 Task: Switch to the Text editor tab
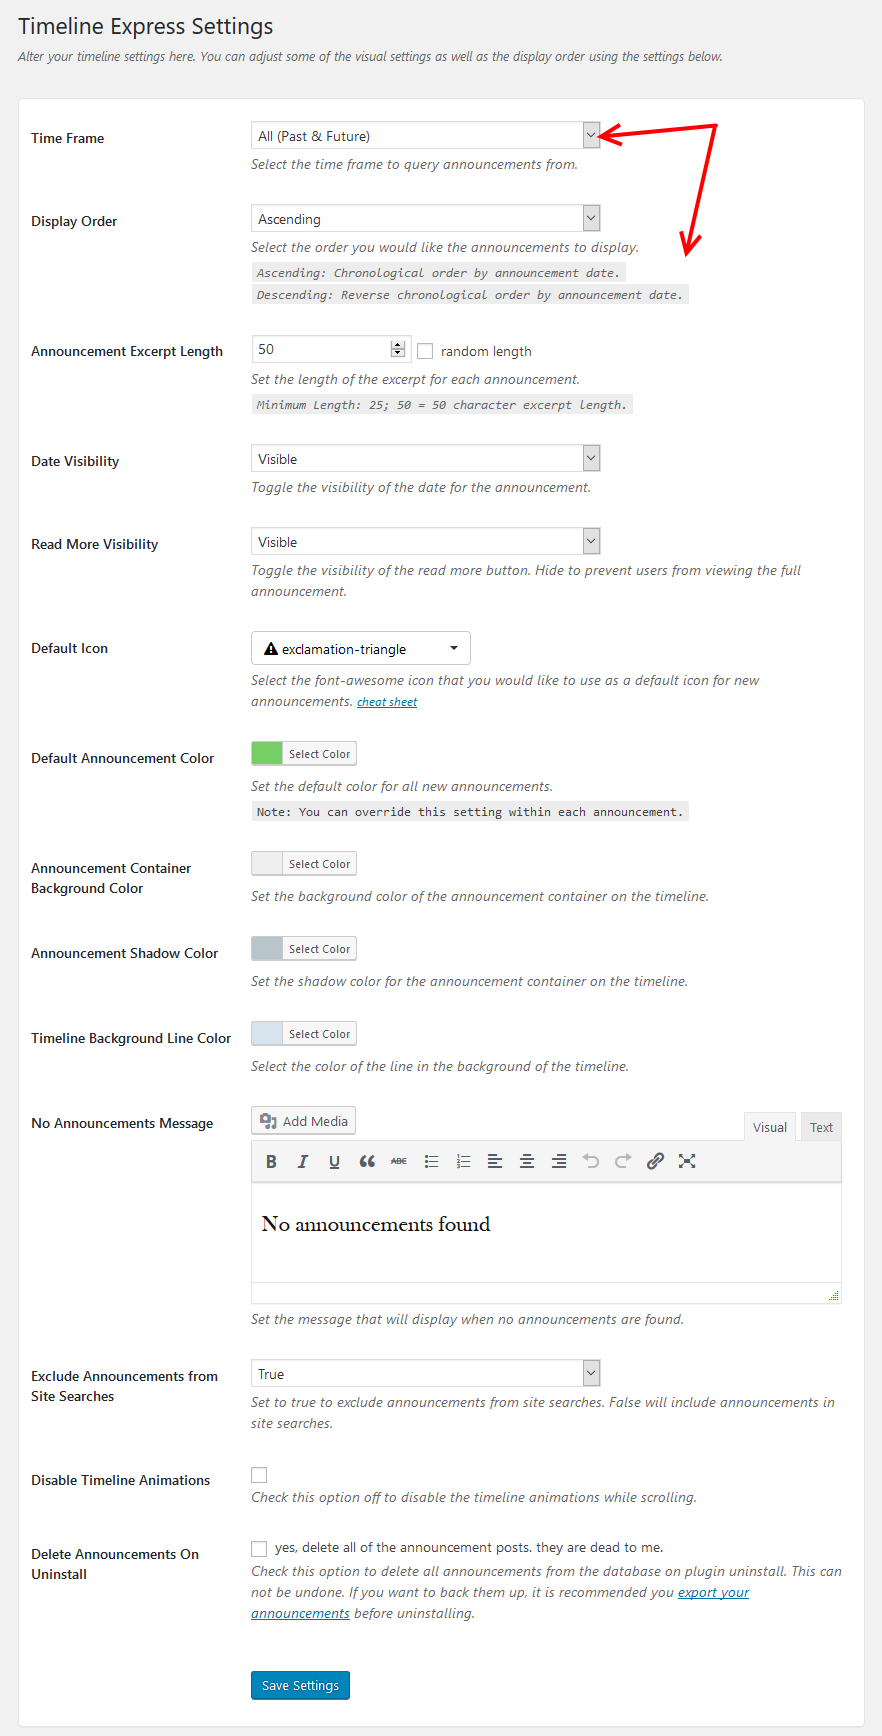(821, 1127)
